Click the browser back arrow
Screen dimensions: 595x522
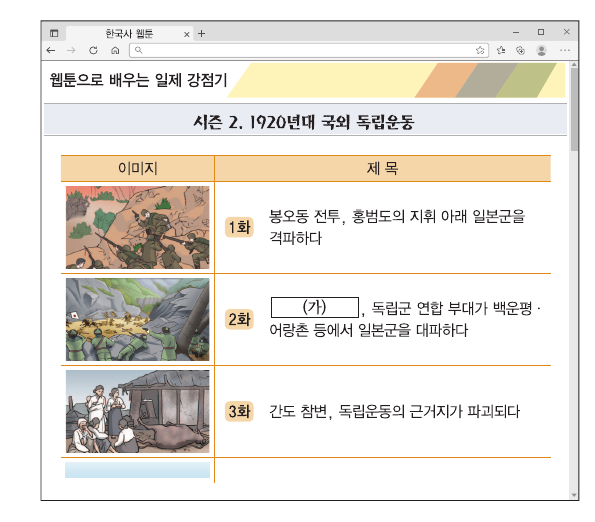tap(51, 50)
